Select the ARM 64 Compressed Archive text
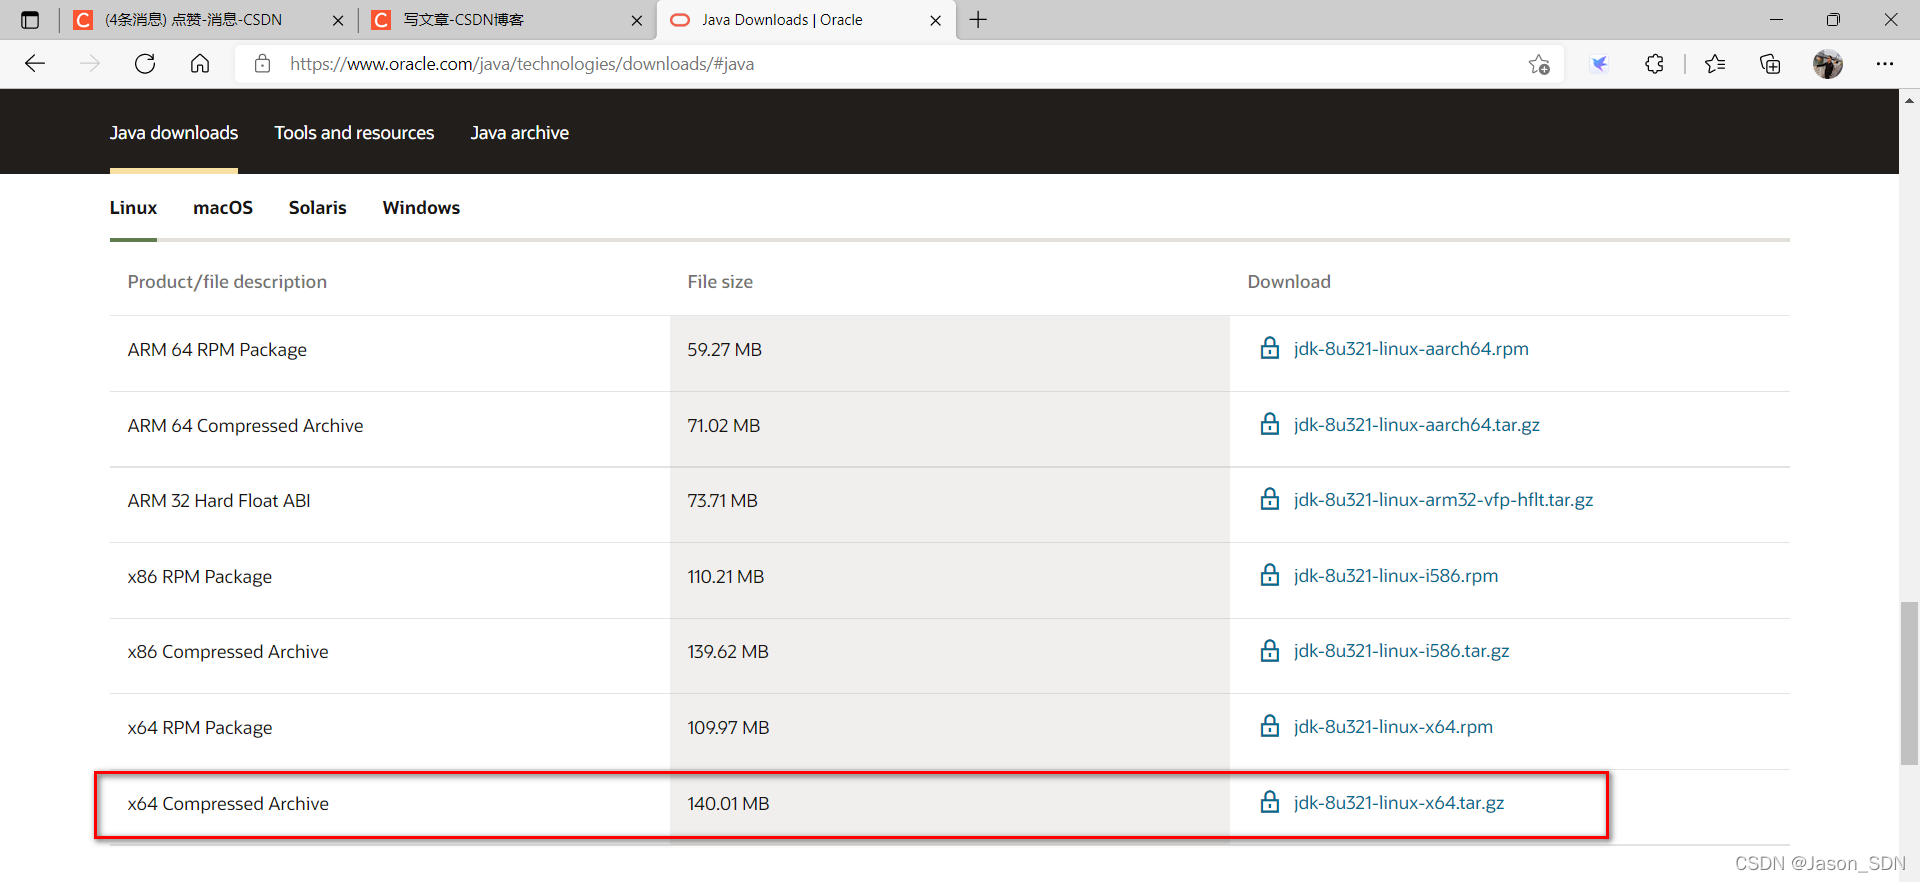 pyautogui.click(x=245, y=426)
